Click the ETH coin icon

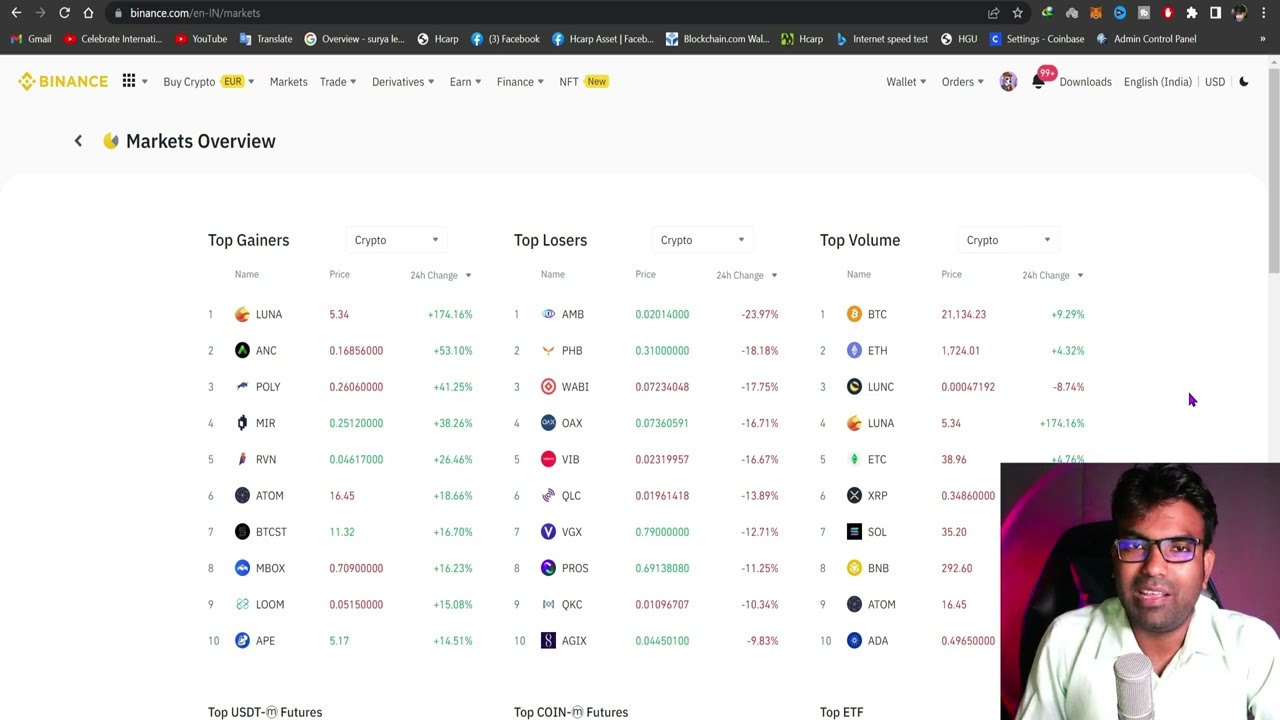(x=854, y=350)
